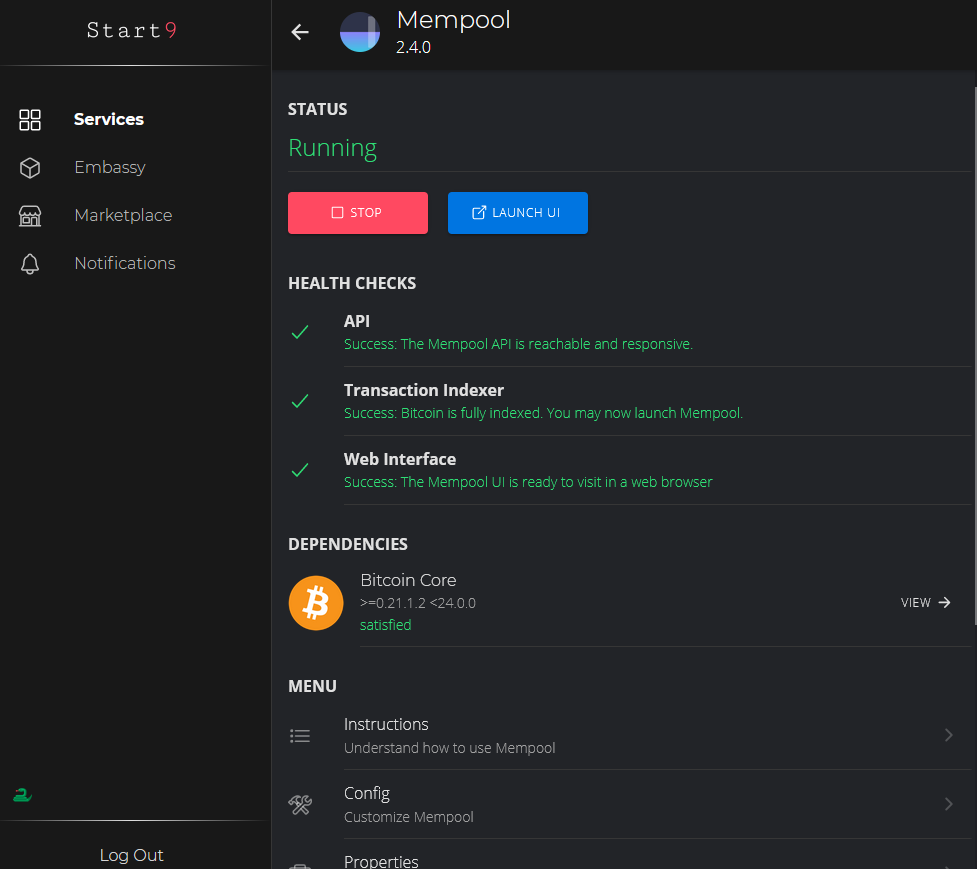The image size is (977, 869).
Task: Expand the Instructions menu entry via its chevron
Action: pos(948,735)
